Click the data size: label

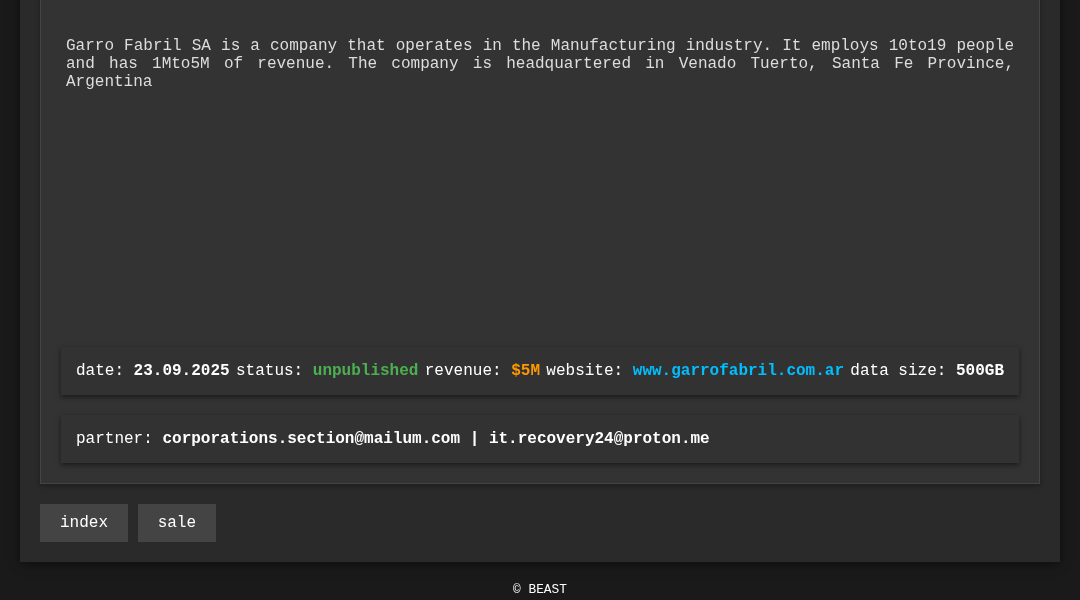[898, 371]
